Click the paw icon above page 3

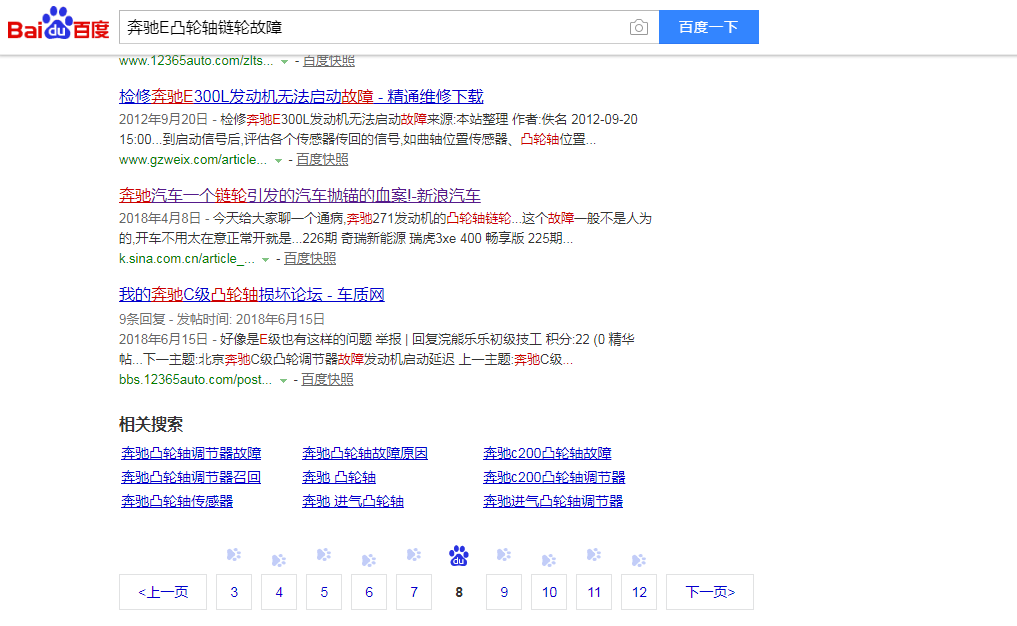tap(234, 554)
